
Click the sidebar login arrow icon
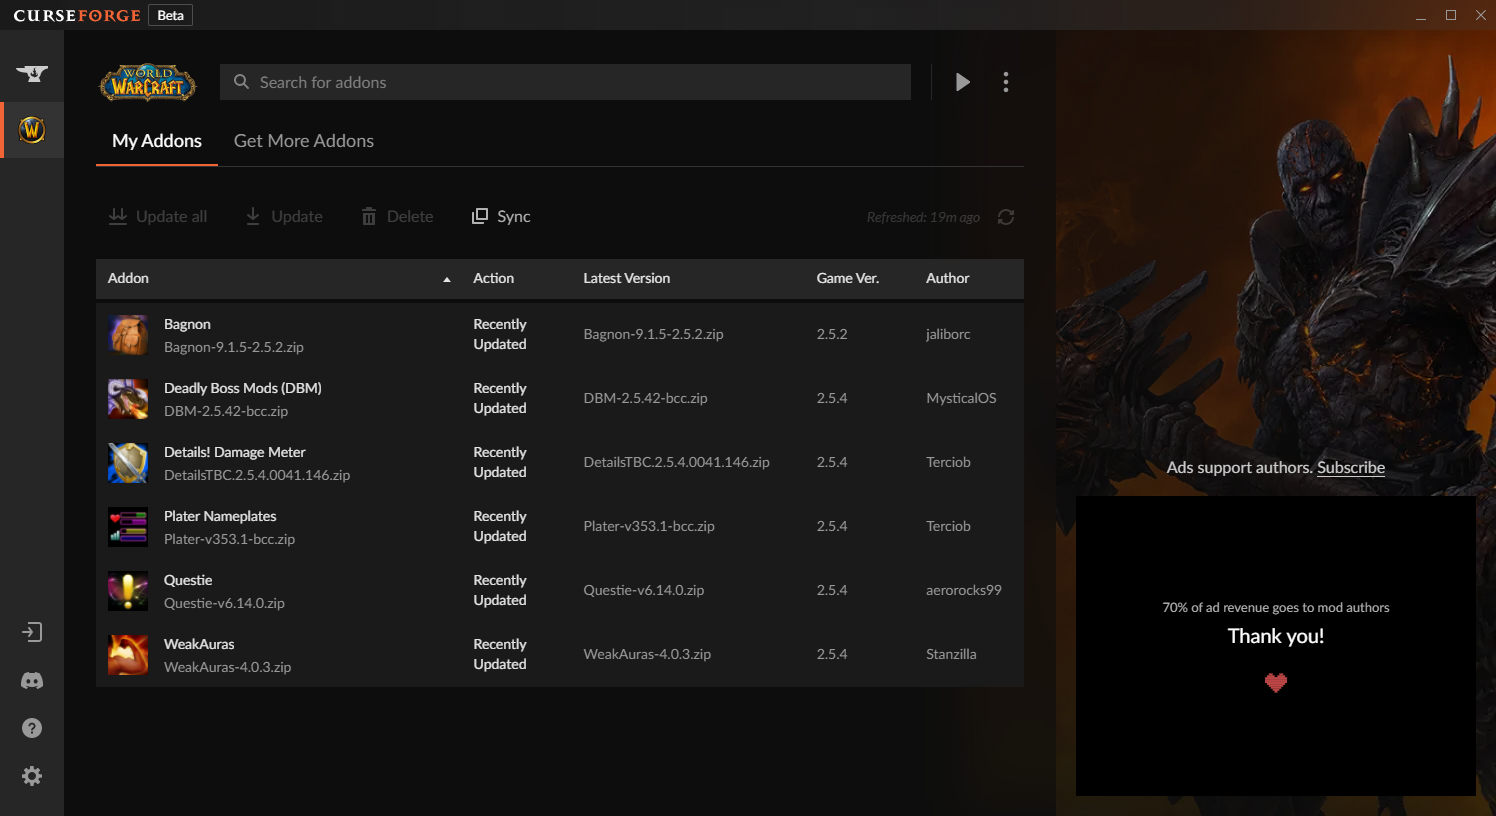(32, 632)
